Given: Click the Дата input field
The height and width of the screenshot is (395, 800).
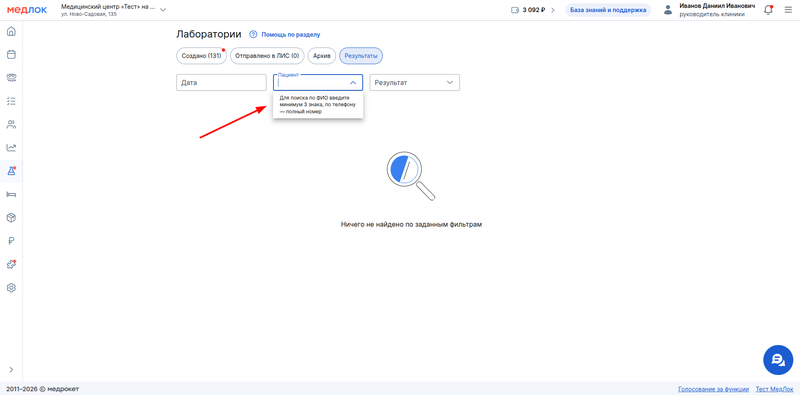Looking at the screenshot, I should click(x=221, y=82).
